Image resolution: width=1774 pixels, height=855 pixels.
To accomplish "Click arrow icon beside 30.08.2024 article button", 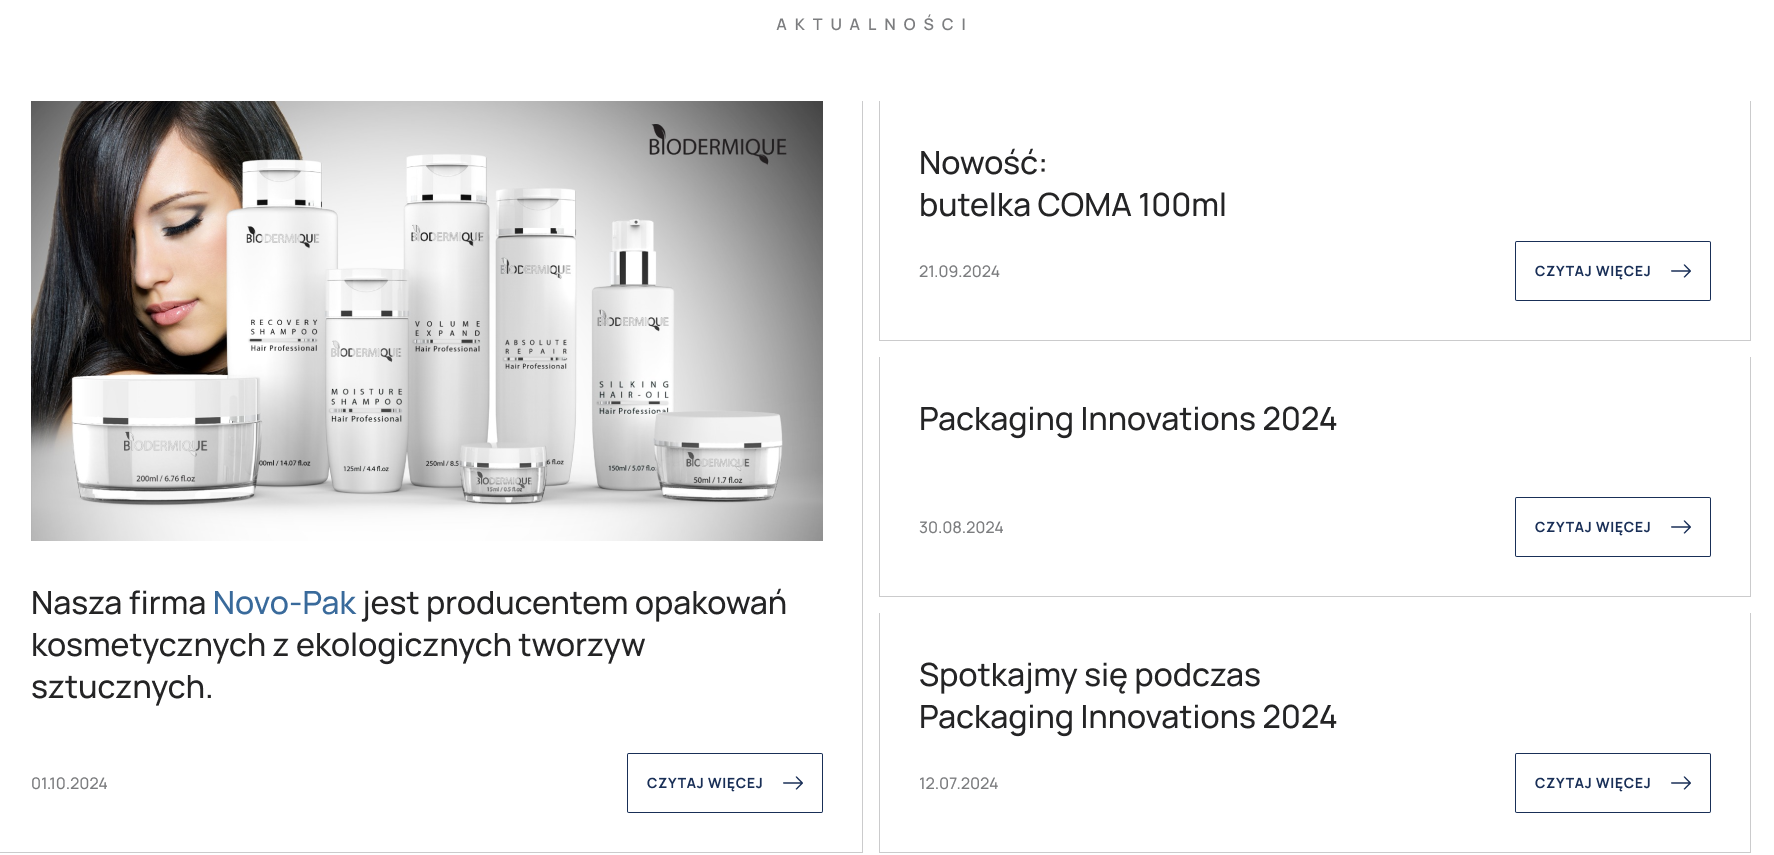I will point(1681,527).
